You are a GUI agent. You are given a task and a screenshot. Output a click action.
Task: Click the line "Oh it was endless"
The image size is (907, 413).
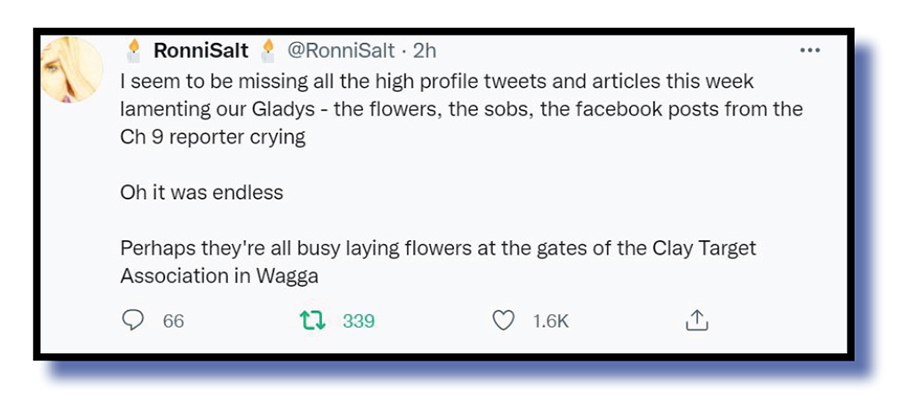coord(201,193)
